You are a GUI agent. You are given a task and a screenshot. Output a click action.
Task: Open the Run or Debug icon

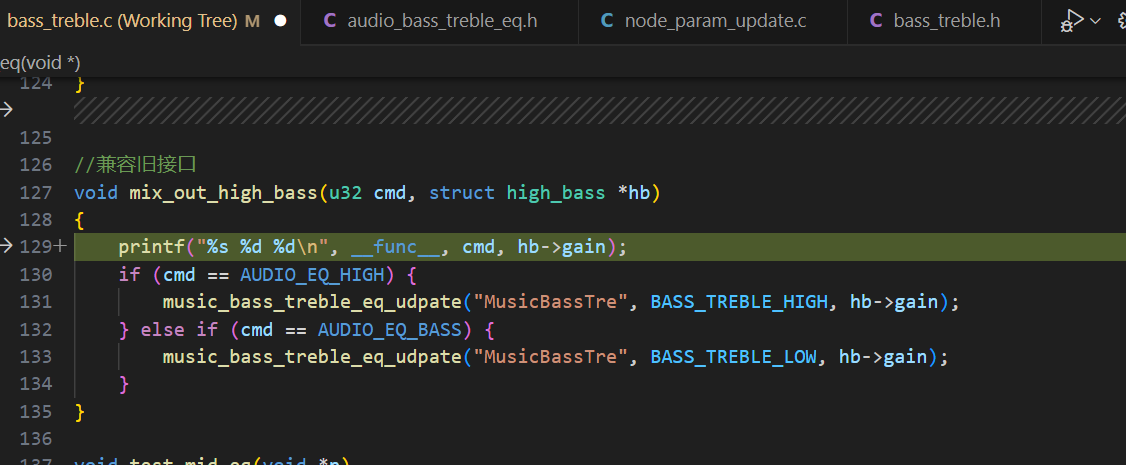(x=1072, y=21)
